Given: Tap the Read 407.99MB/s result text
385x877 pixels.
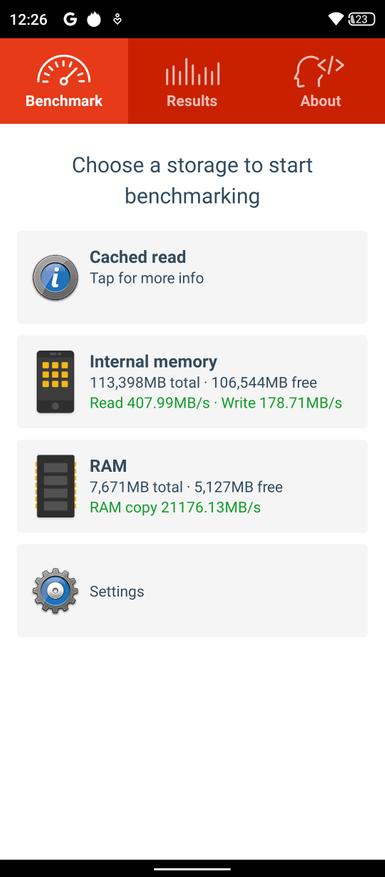Looking at the screenshot, I should [x=149, y=403].
